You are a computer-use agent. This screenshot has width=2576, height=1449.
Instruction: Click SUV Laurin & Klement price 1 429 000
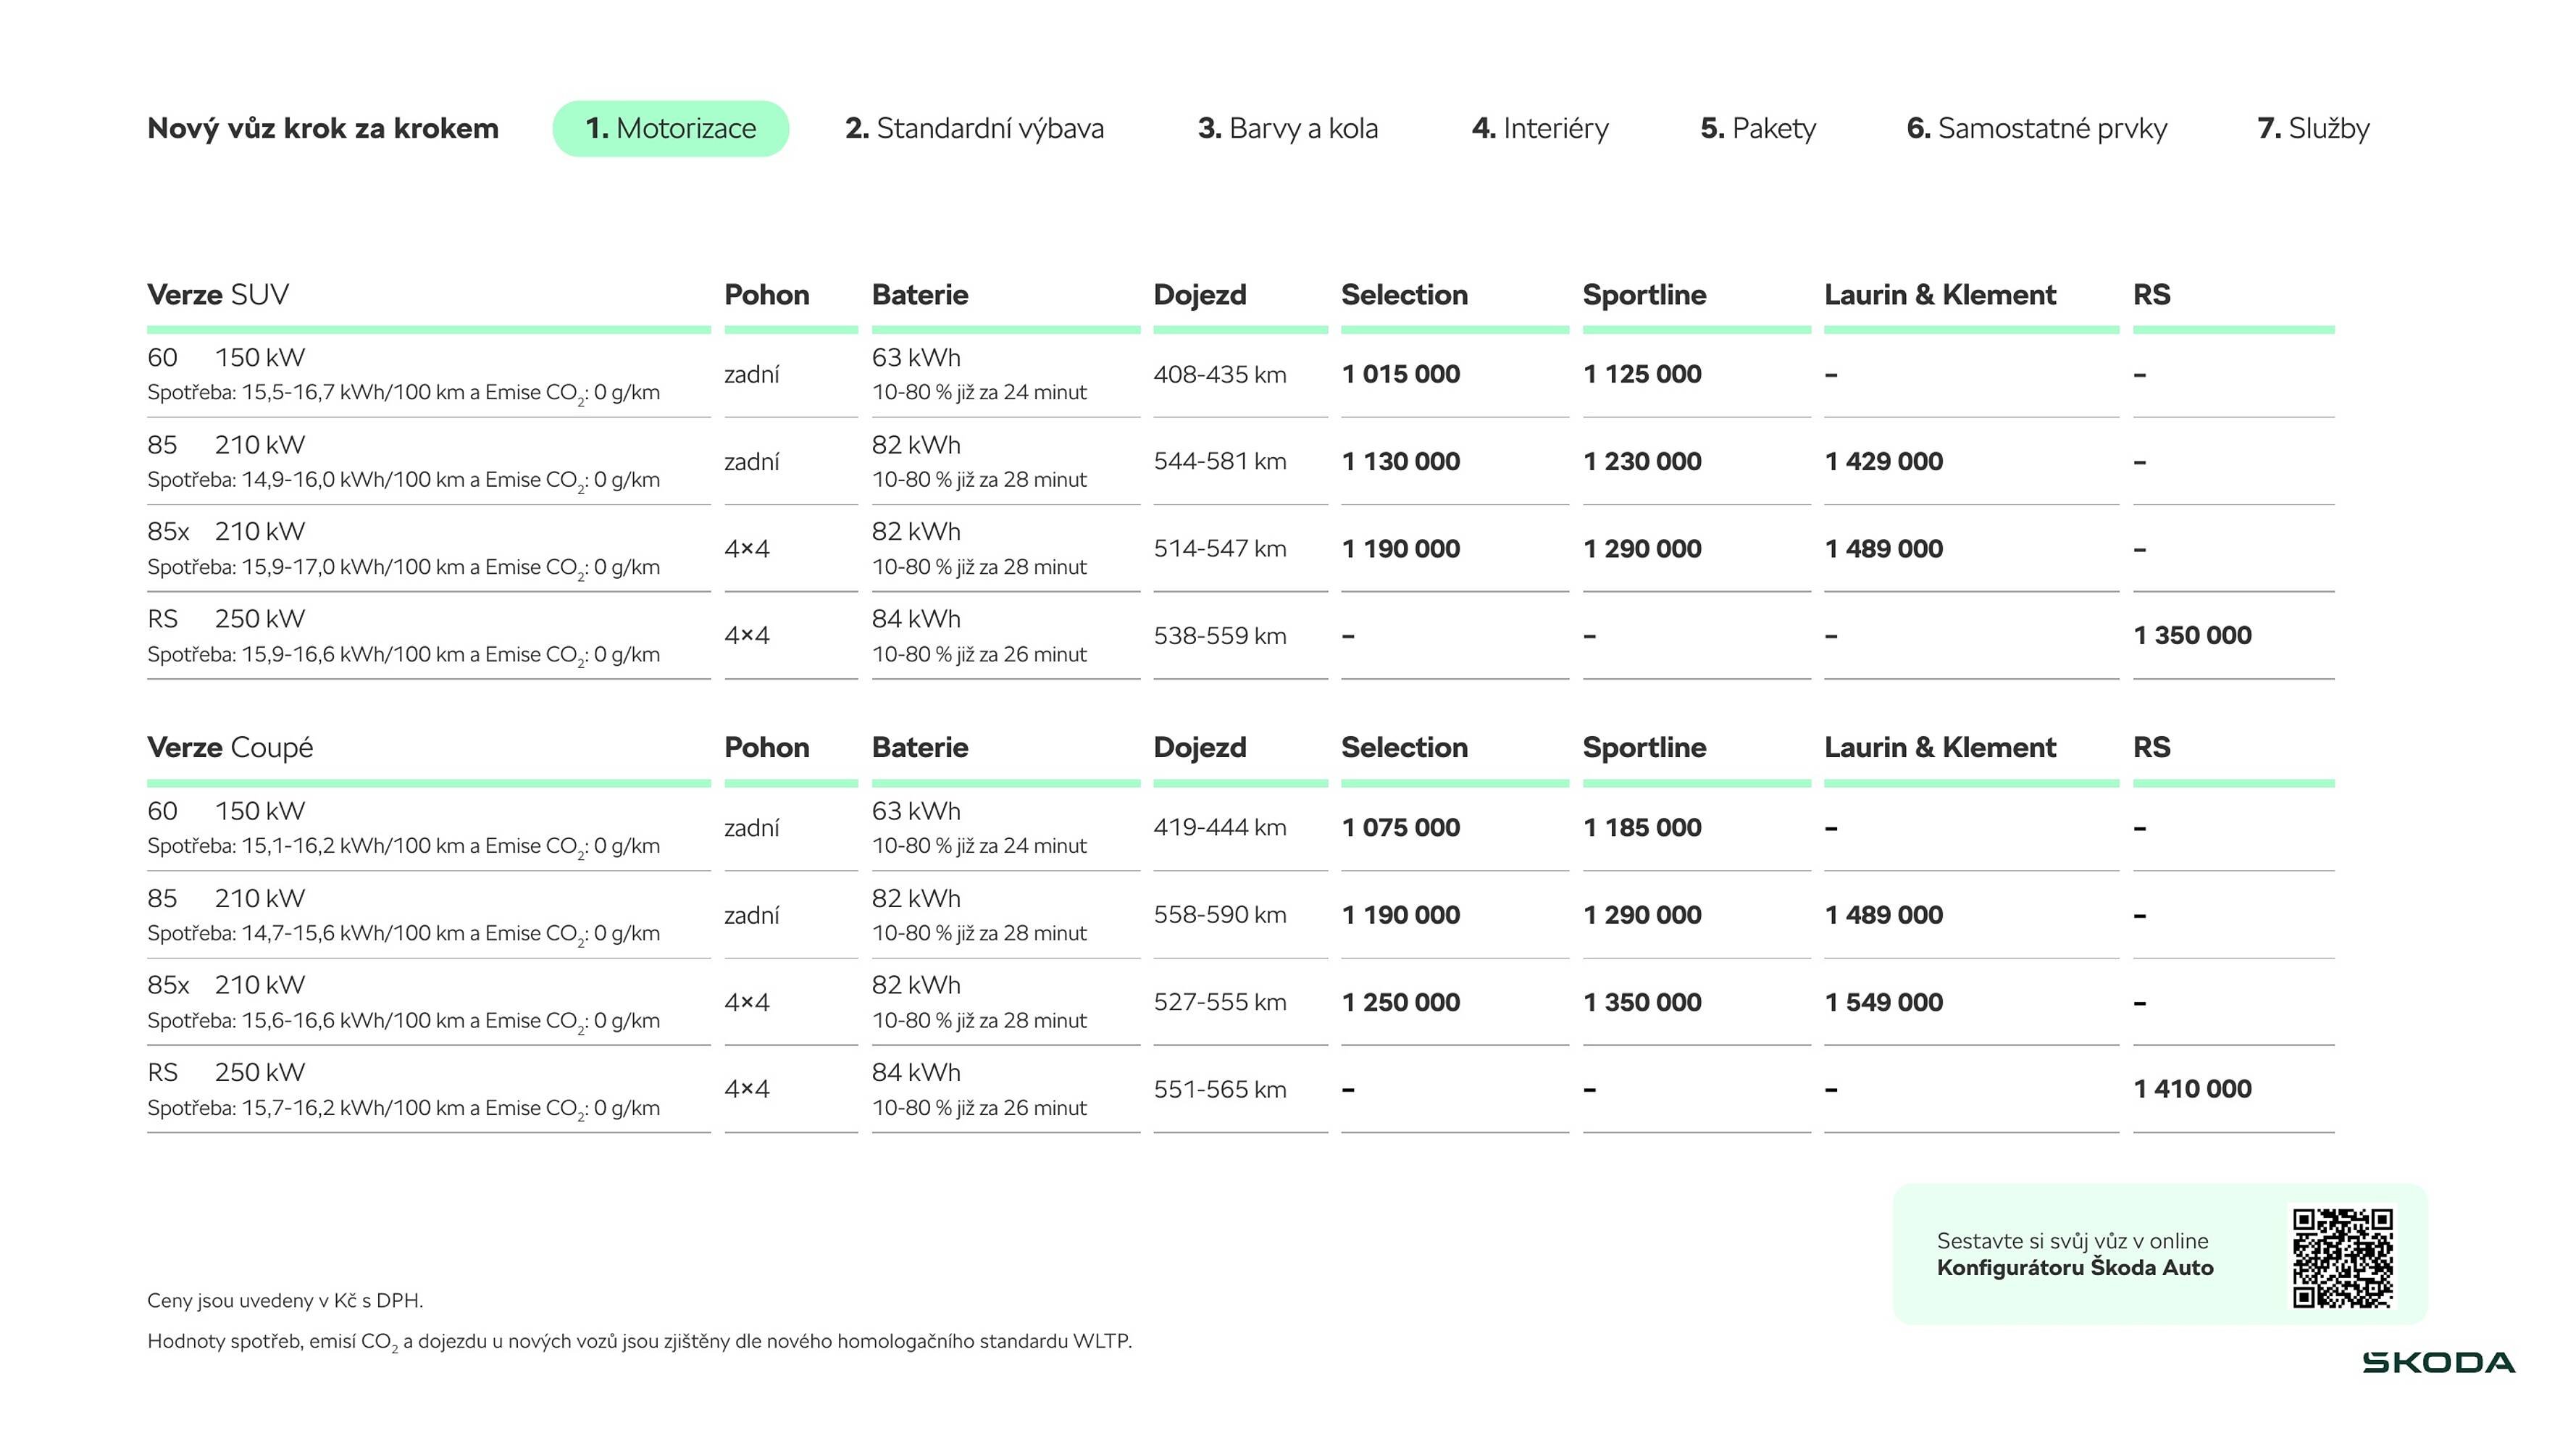coord(1883,461)
